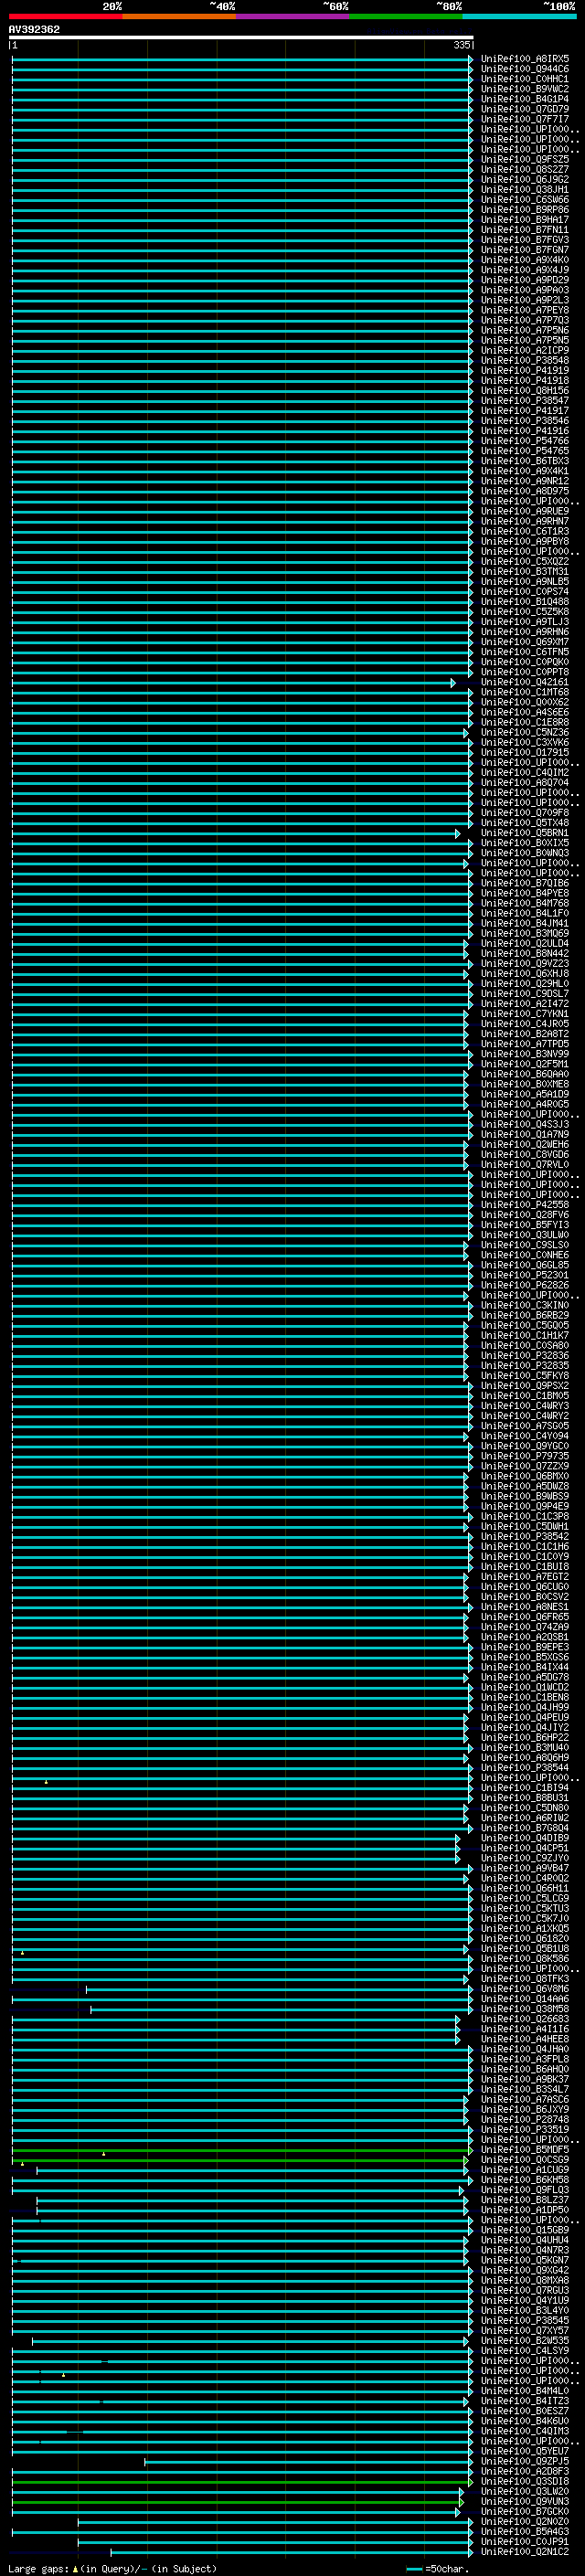Click label UniRef100_Q28FV6

525,1215
